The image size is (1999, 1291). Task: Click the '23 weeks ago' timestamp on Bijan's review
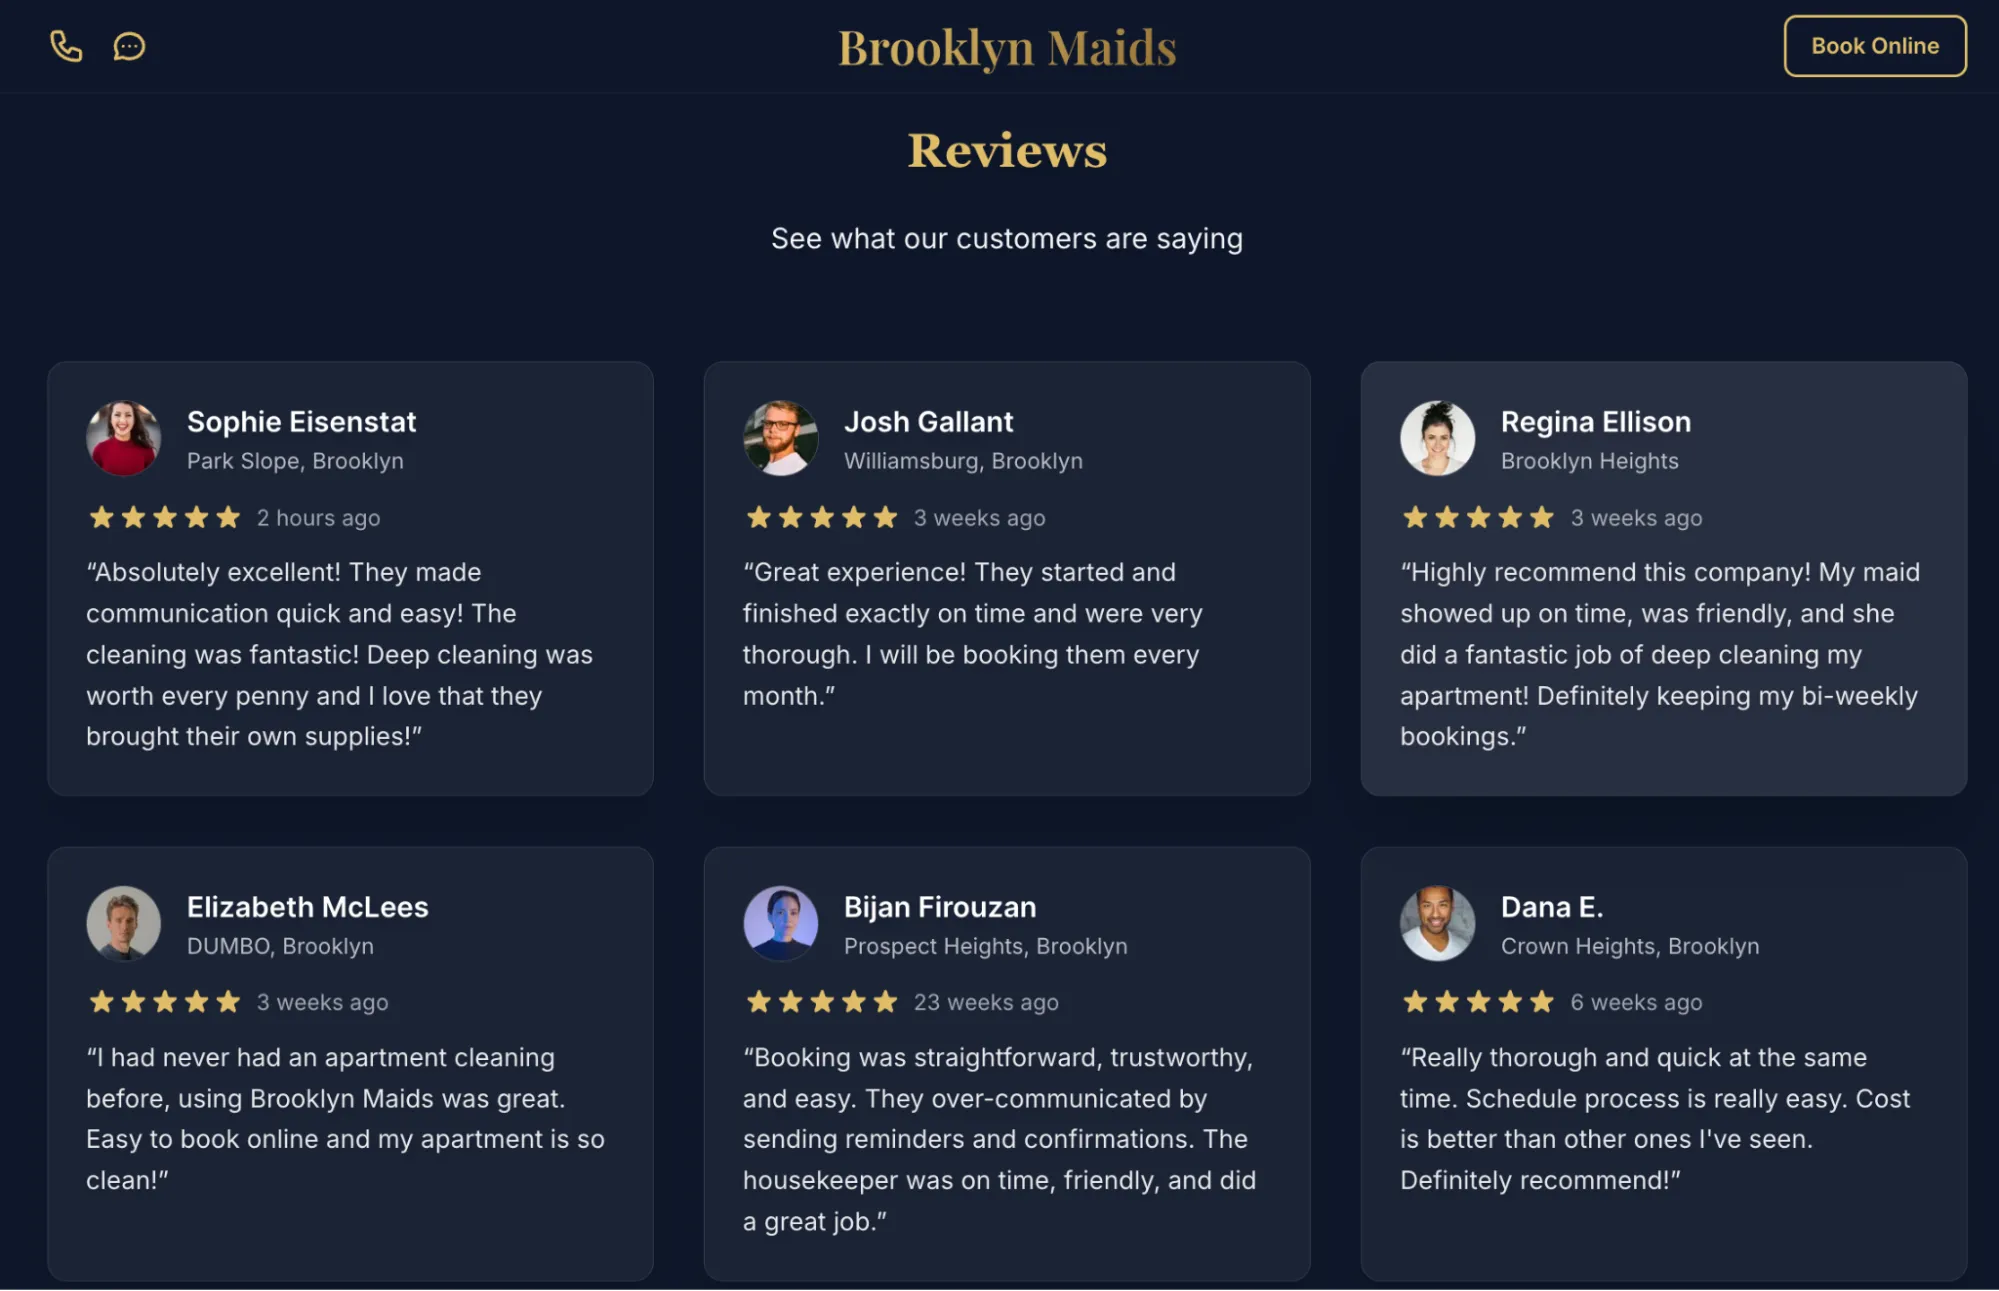[985, 1001]
